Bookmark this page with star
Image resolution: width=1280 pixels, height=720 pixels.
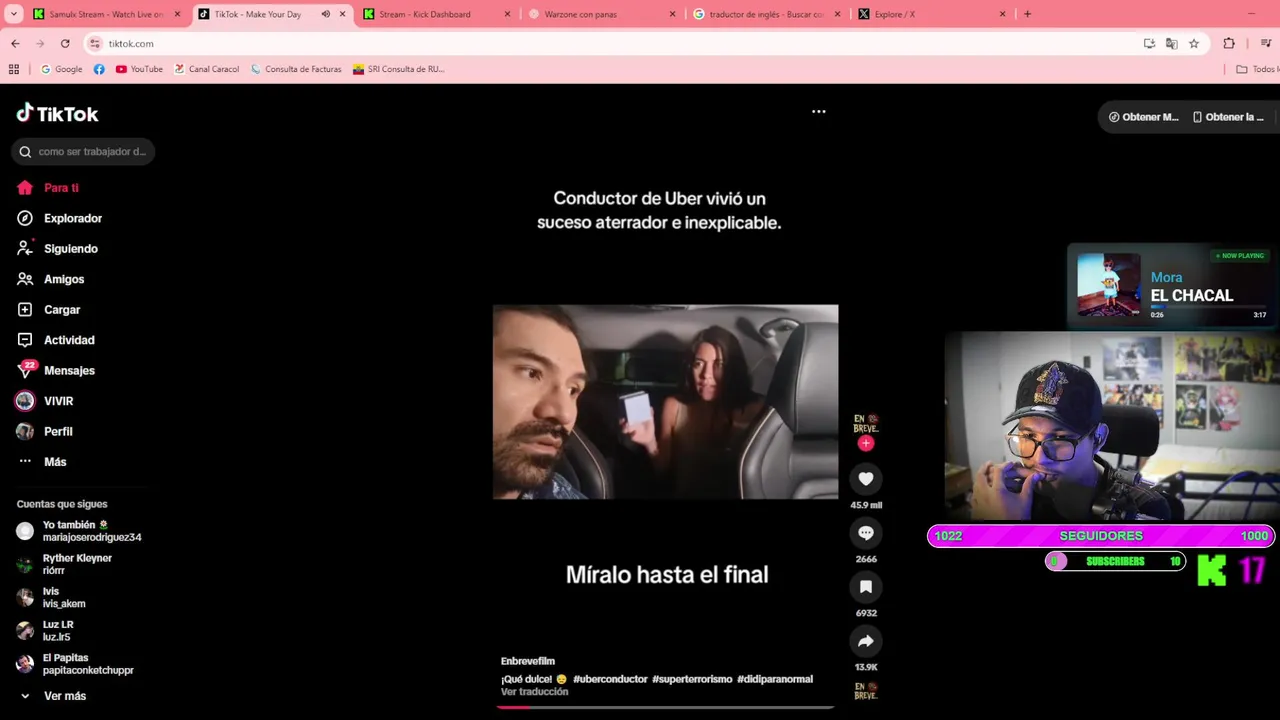pyautogui.click(x=1194, y=44)
